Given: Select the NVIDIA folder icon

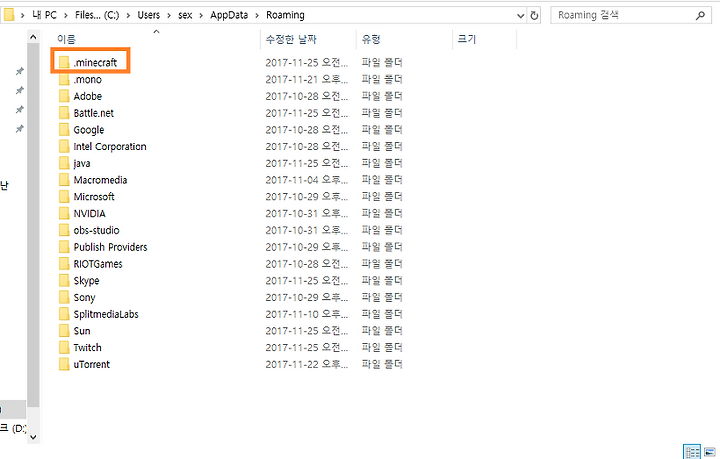Looking at the screenshot, I should pos(64,213).
